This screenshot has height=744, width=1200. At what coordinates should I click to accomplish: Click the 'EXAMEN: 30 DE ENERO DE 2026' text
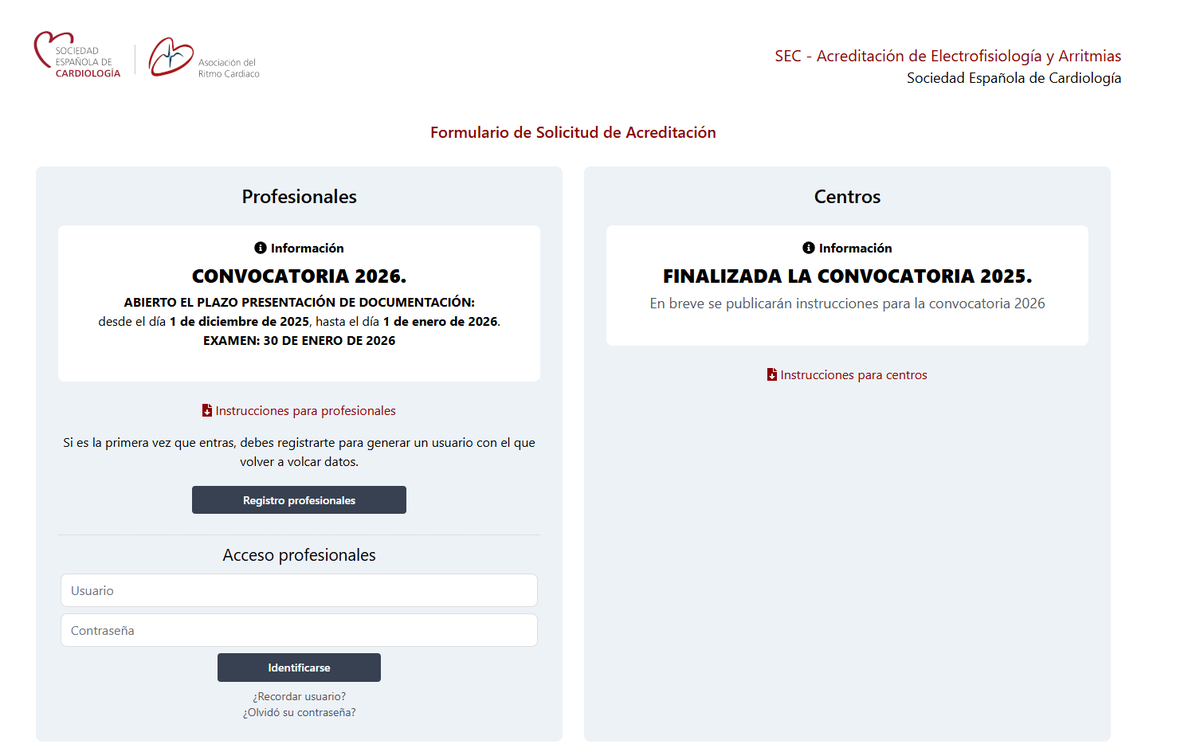(x=299, y=341)
